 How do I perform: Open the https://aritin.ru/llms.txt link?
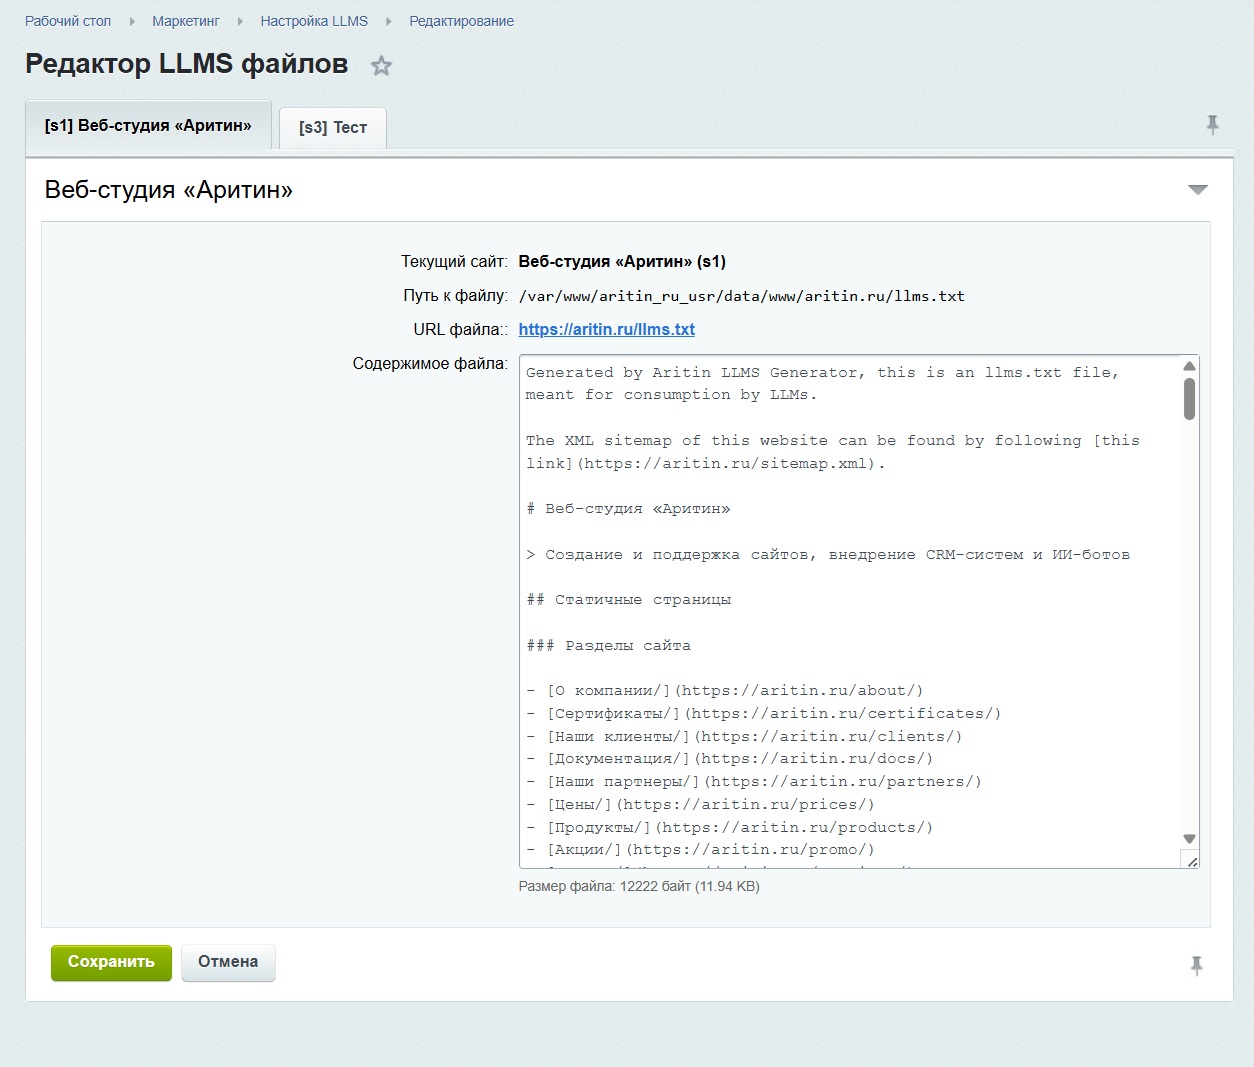(606, 329)
